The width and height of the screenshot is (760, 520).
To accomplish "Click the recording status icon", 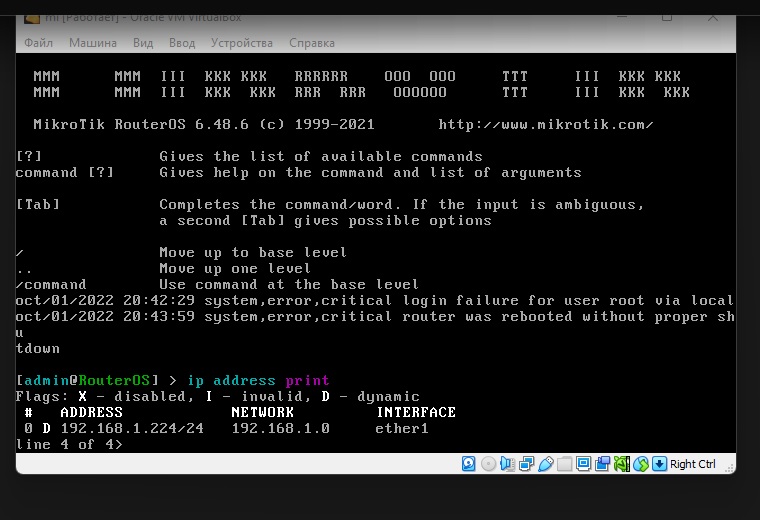I will coord(602,464).
